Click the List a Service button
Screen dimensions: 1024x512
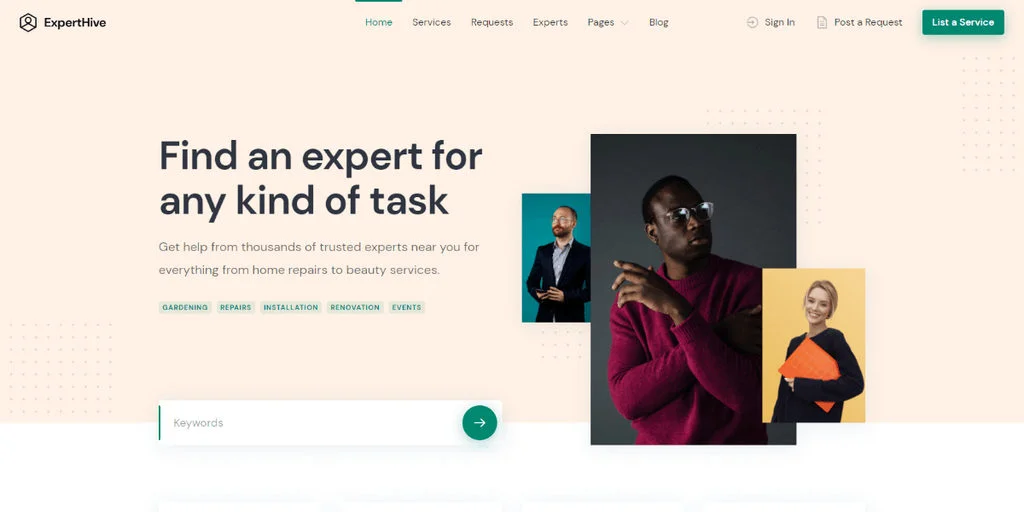tap(963, 22)
